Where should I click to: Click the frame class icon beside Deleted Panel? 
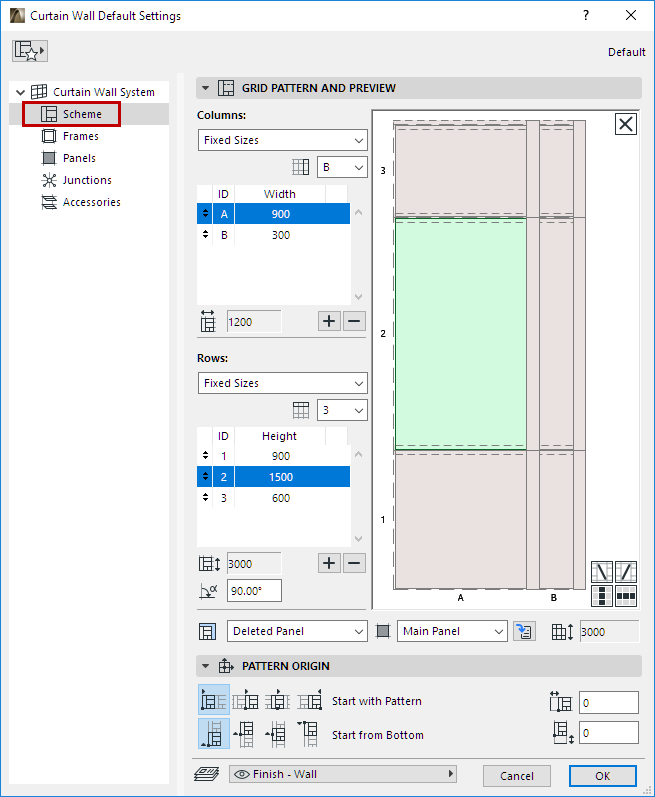207,631
